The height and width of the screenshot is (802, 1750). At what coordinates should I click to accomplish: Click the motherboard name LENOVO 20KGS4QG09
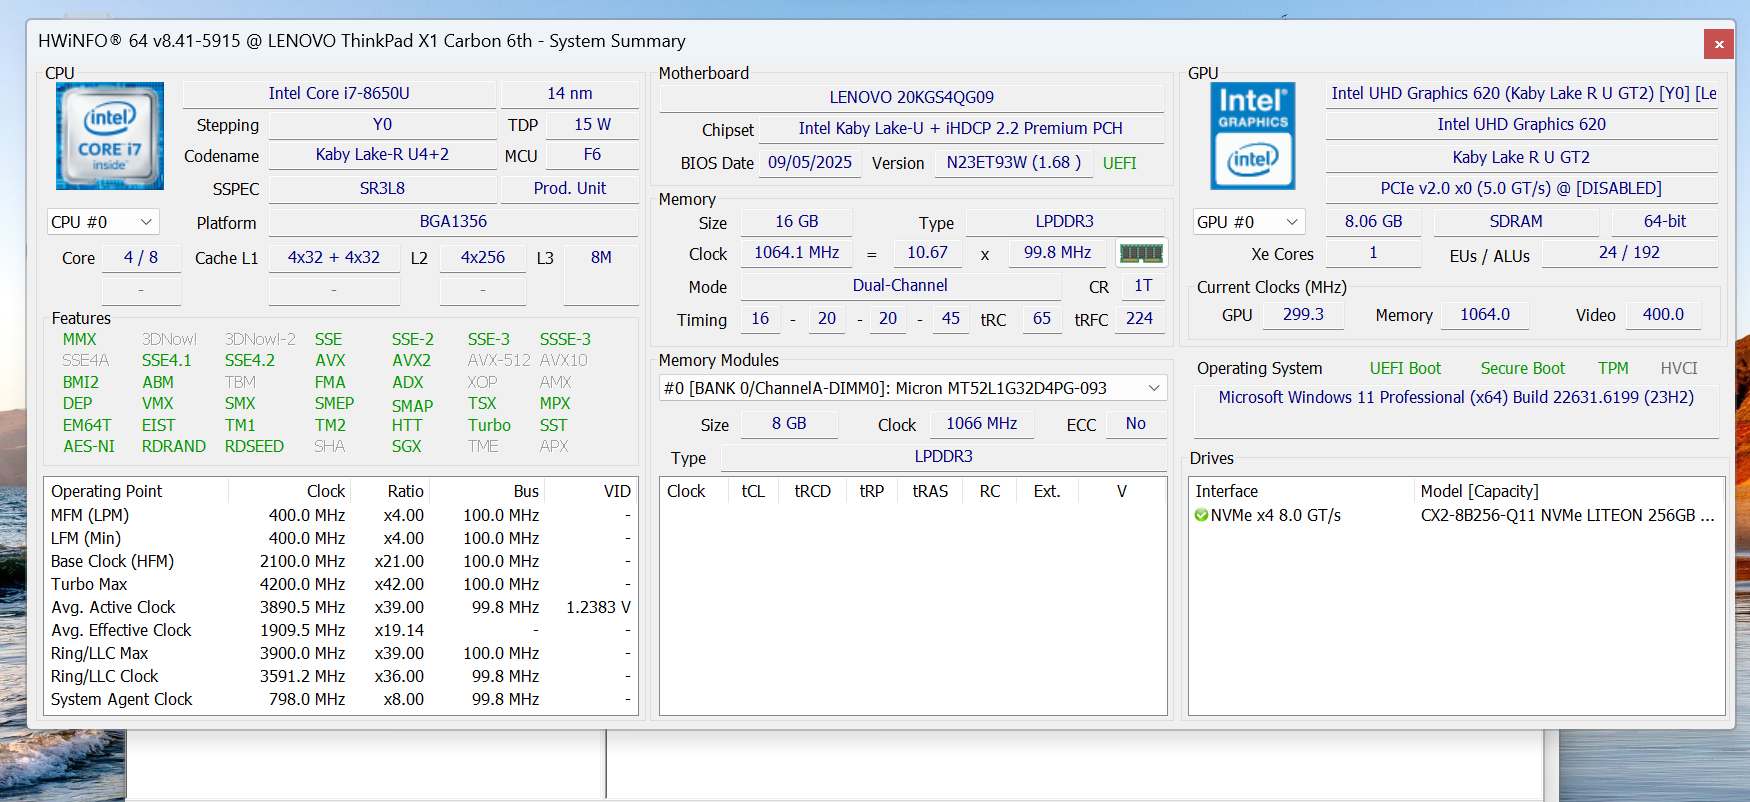(x=912, y=97)
